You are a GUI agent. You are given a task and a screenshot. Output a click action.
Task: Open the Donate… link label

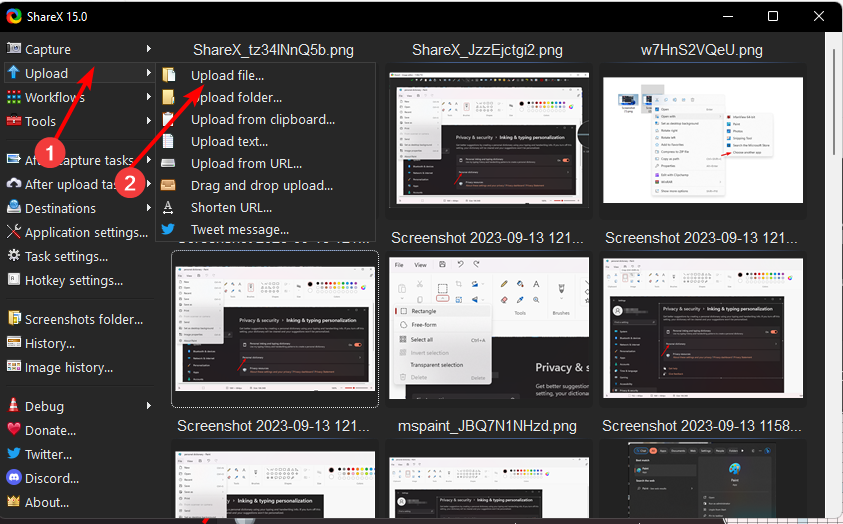(x=51, y=430)
